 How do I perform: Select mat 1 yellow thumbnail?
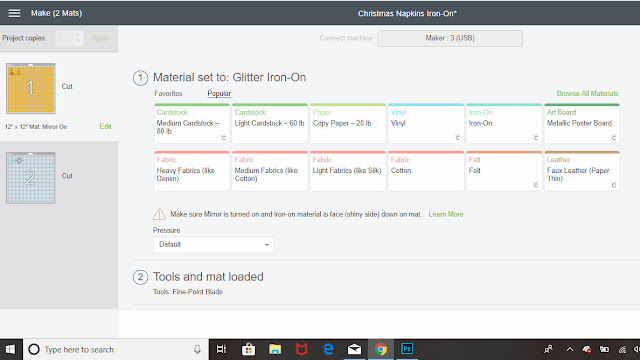coord(31,89)
